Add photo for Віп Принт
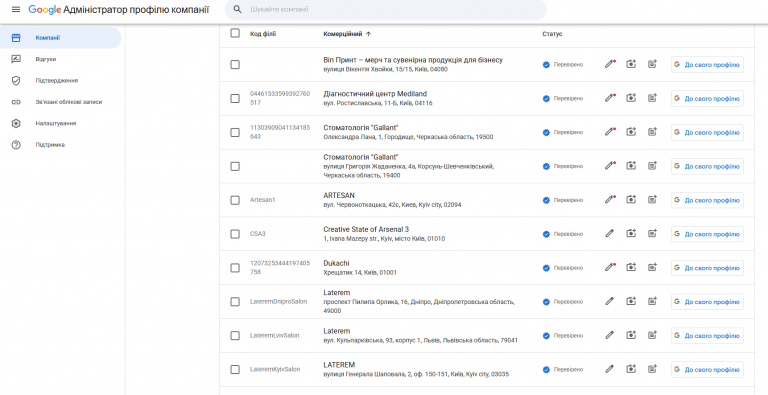The image size is (768, 395). (631, 64)
